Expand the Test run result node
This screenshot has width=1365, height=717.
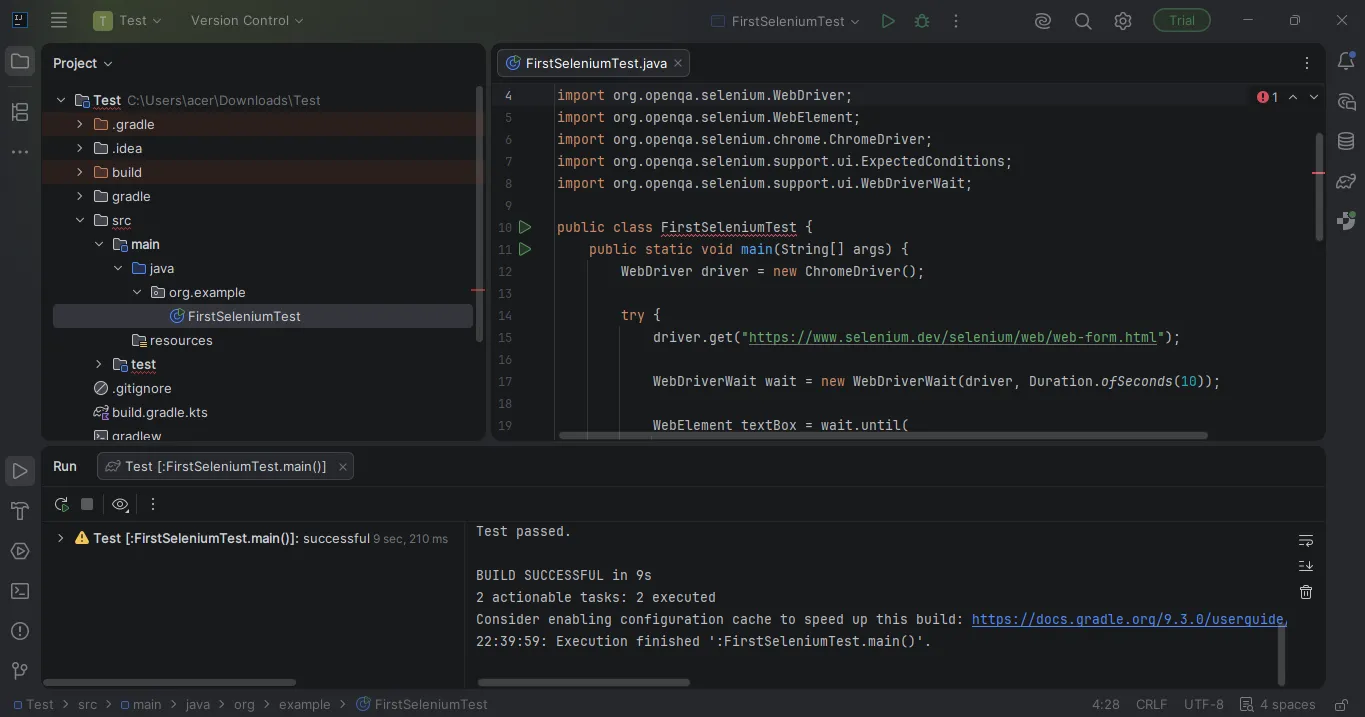coord(60,538)
